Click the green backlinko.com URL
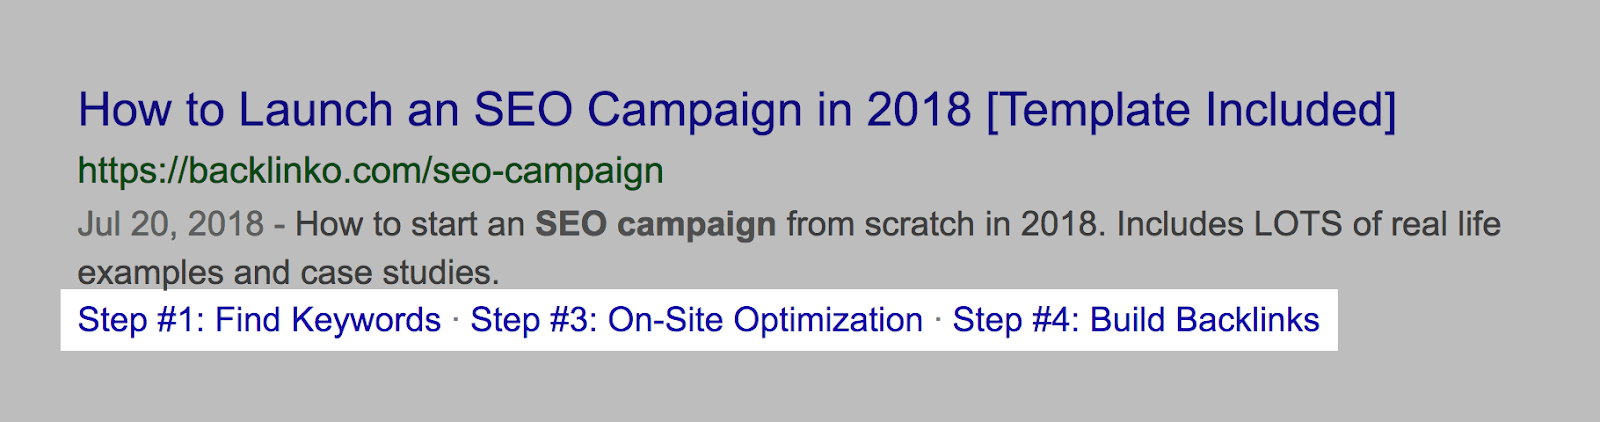Viewport: 1600px width, 422px height. (370, 171)
